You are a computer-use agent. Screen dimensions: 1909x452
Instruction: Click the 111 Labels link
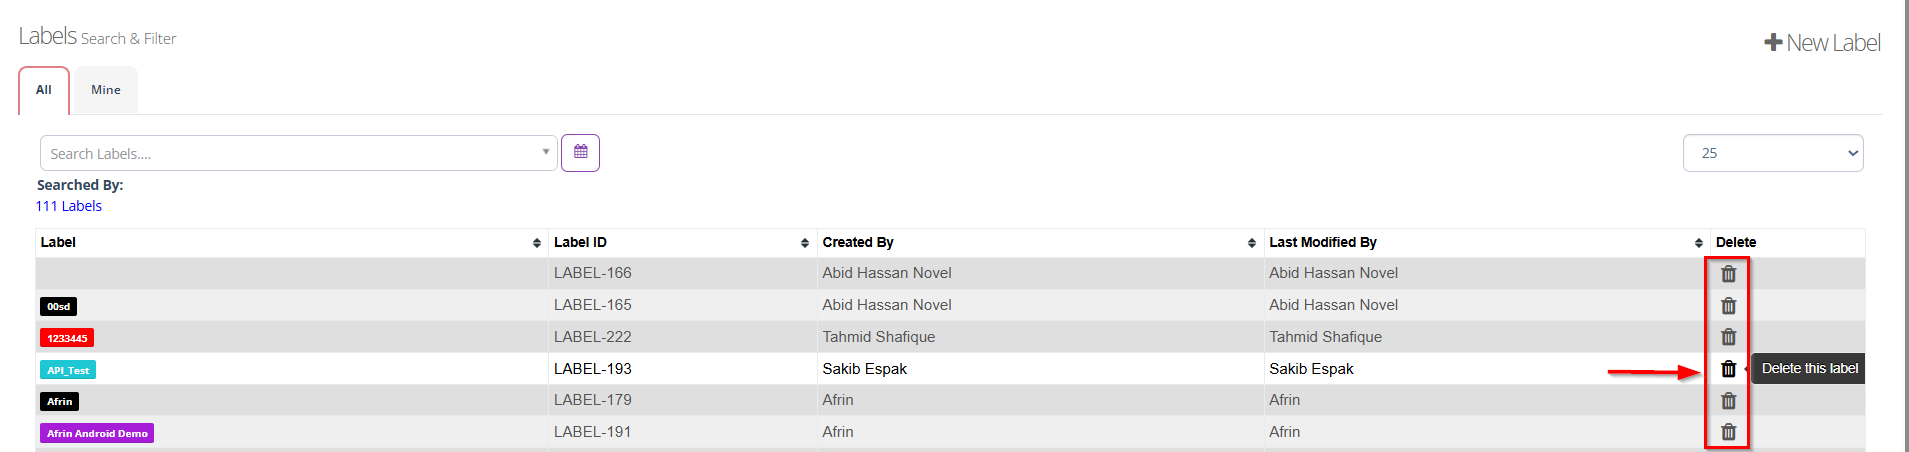[69, 206]
